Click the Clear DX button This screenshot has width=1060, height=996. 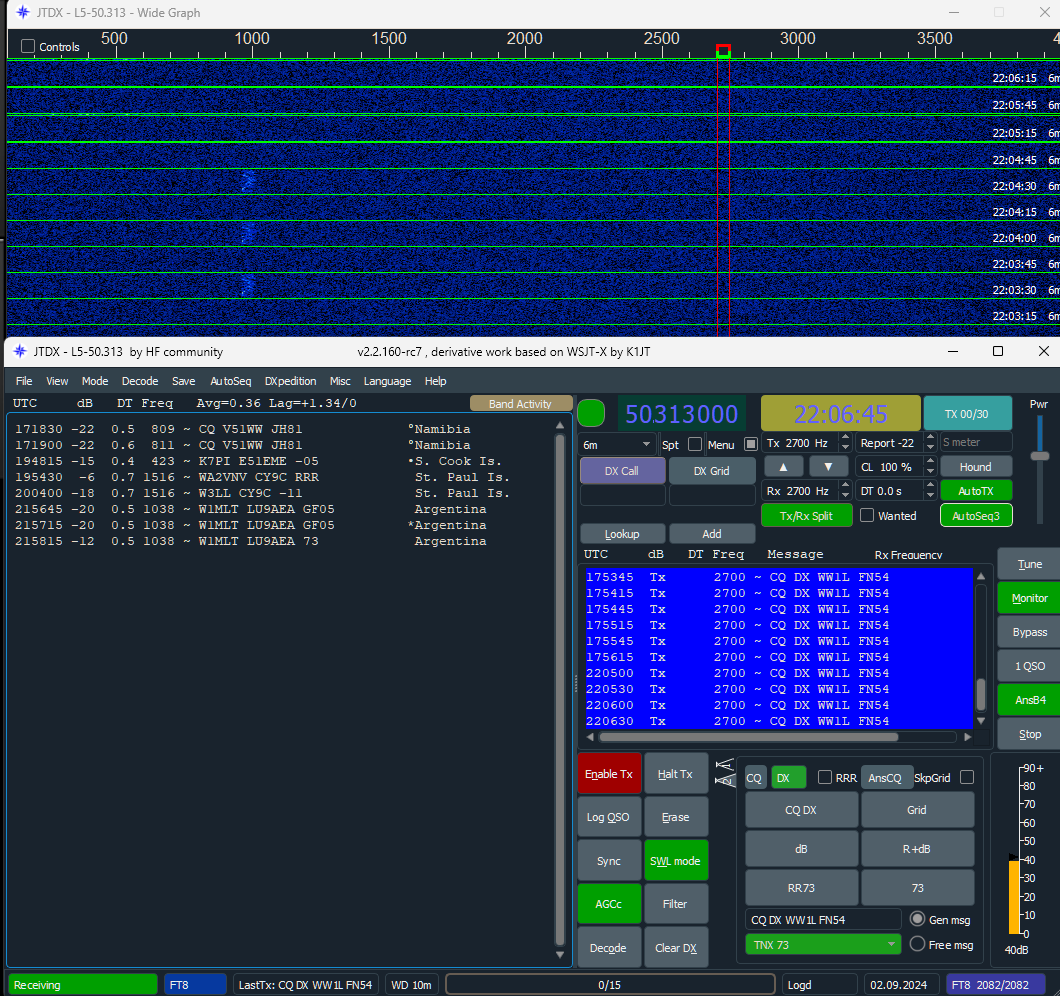click(675, 947)
